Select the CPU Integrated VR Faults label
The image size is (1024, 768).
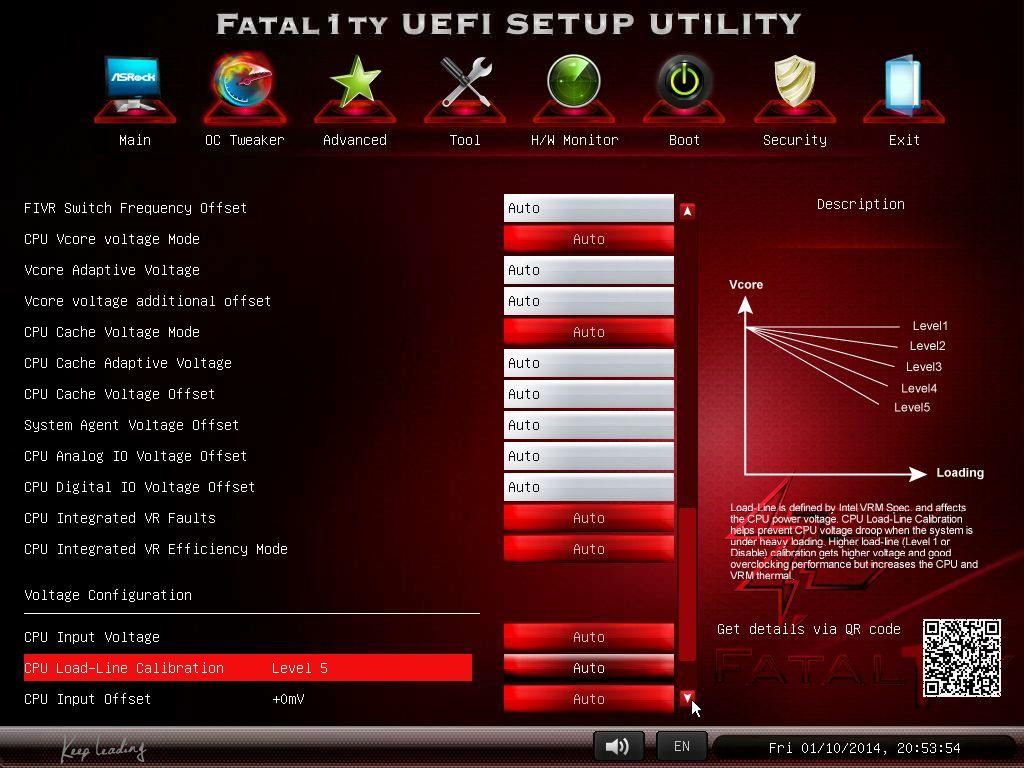click(120, 518)
